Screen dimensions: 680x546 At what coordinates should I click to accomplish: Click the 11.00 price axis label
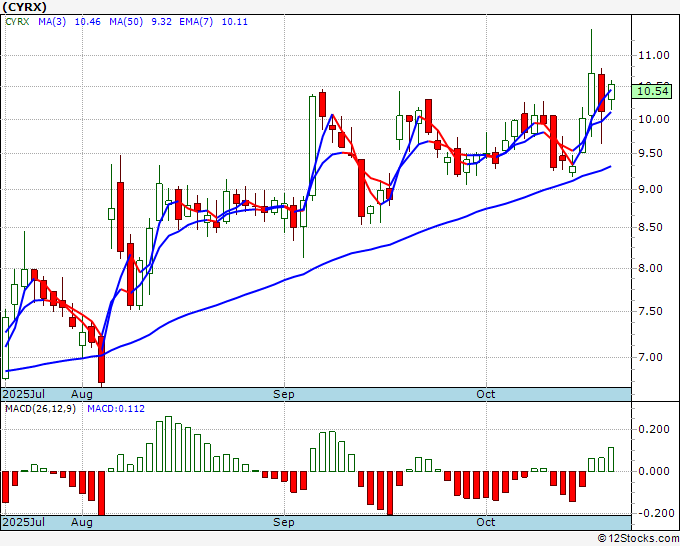coord(653,55)
